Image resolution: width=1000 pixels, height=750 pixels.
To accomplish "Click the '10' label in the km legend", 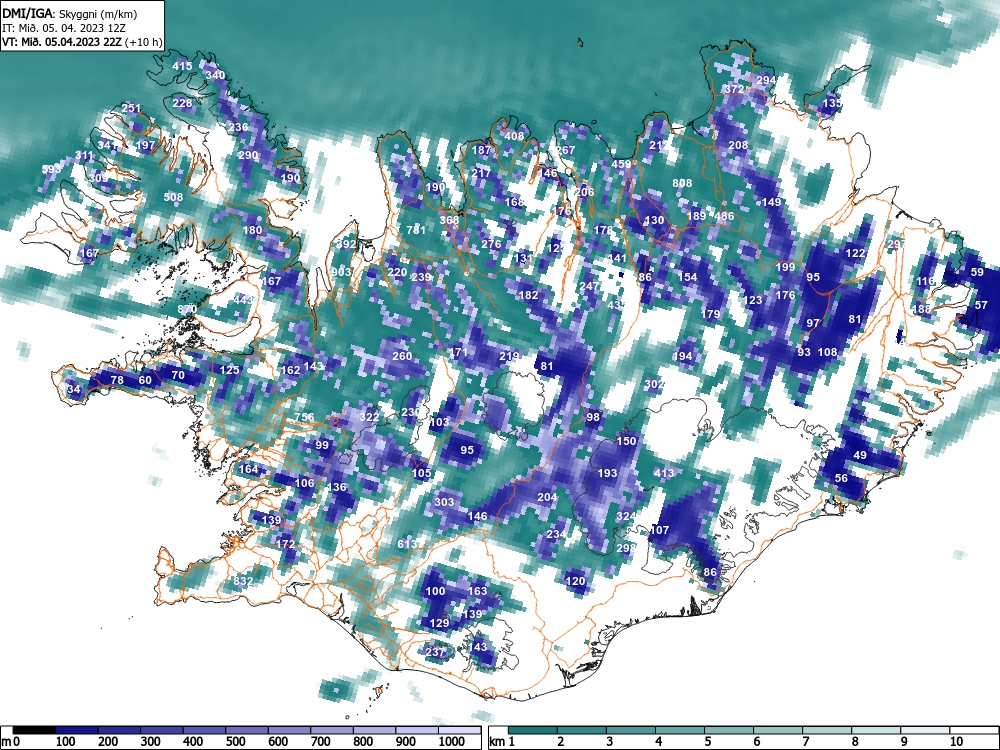I will 955,742.
